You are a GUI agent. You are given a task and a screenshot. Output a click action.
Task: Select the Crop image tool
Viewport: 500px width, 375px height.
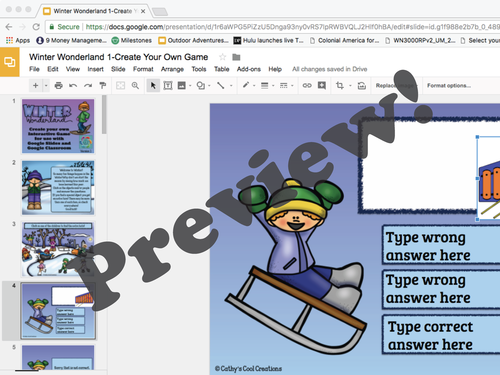340,86
